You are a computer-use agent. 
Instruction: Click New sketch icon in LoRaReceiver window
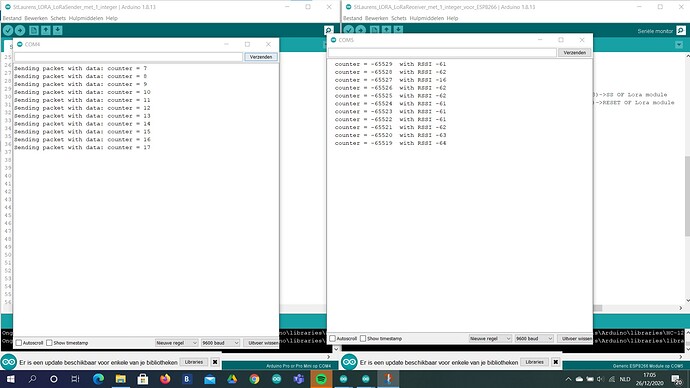[x=374, y=29]
